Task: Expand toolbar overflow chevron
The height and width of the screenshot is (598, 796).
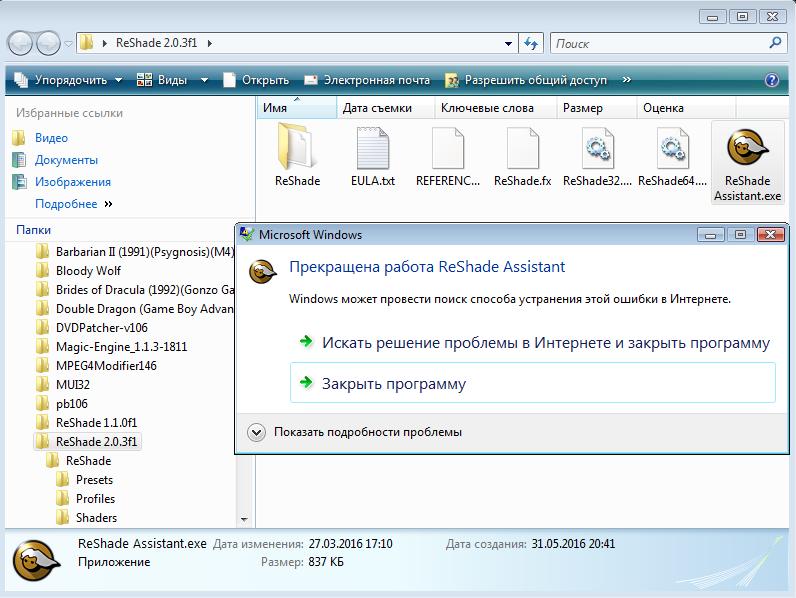Action: tap(627, 80)
